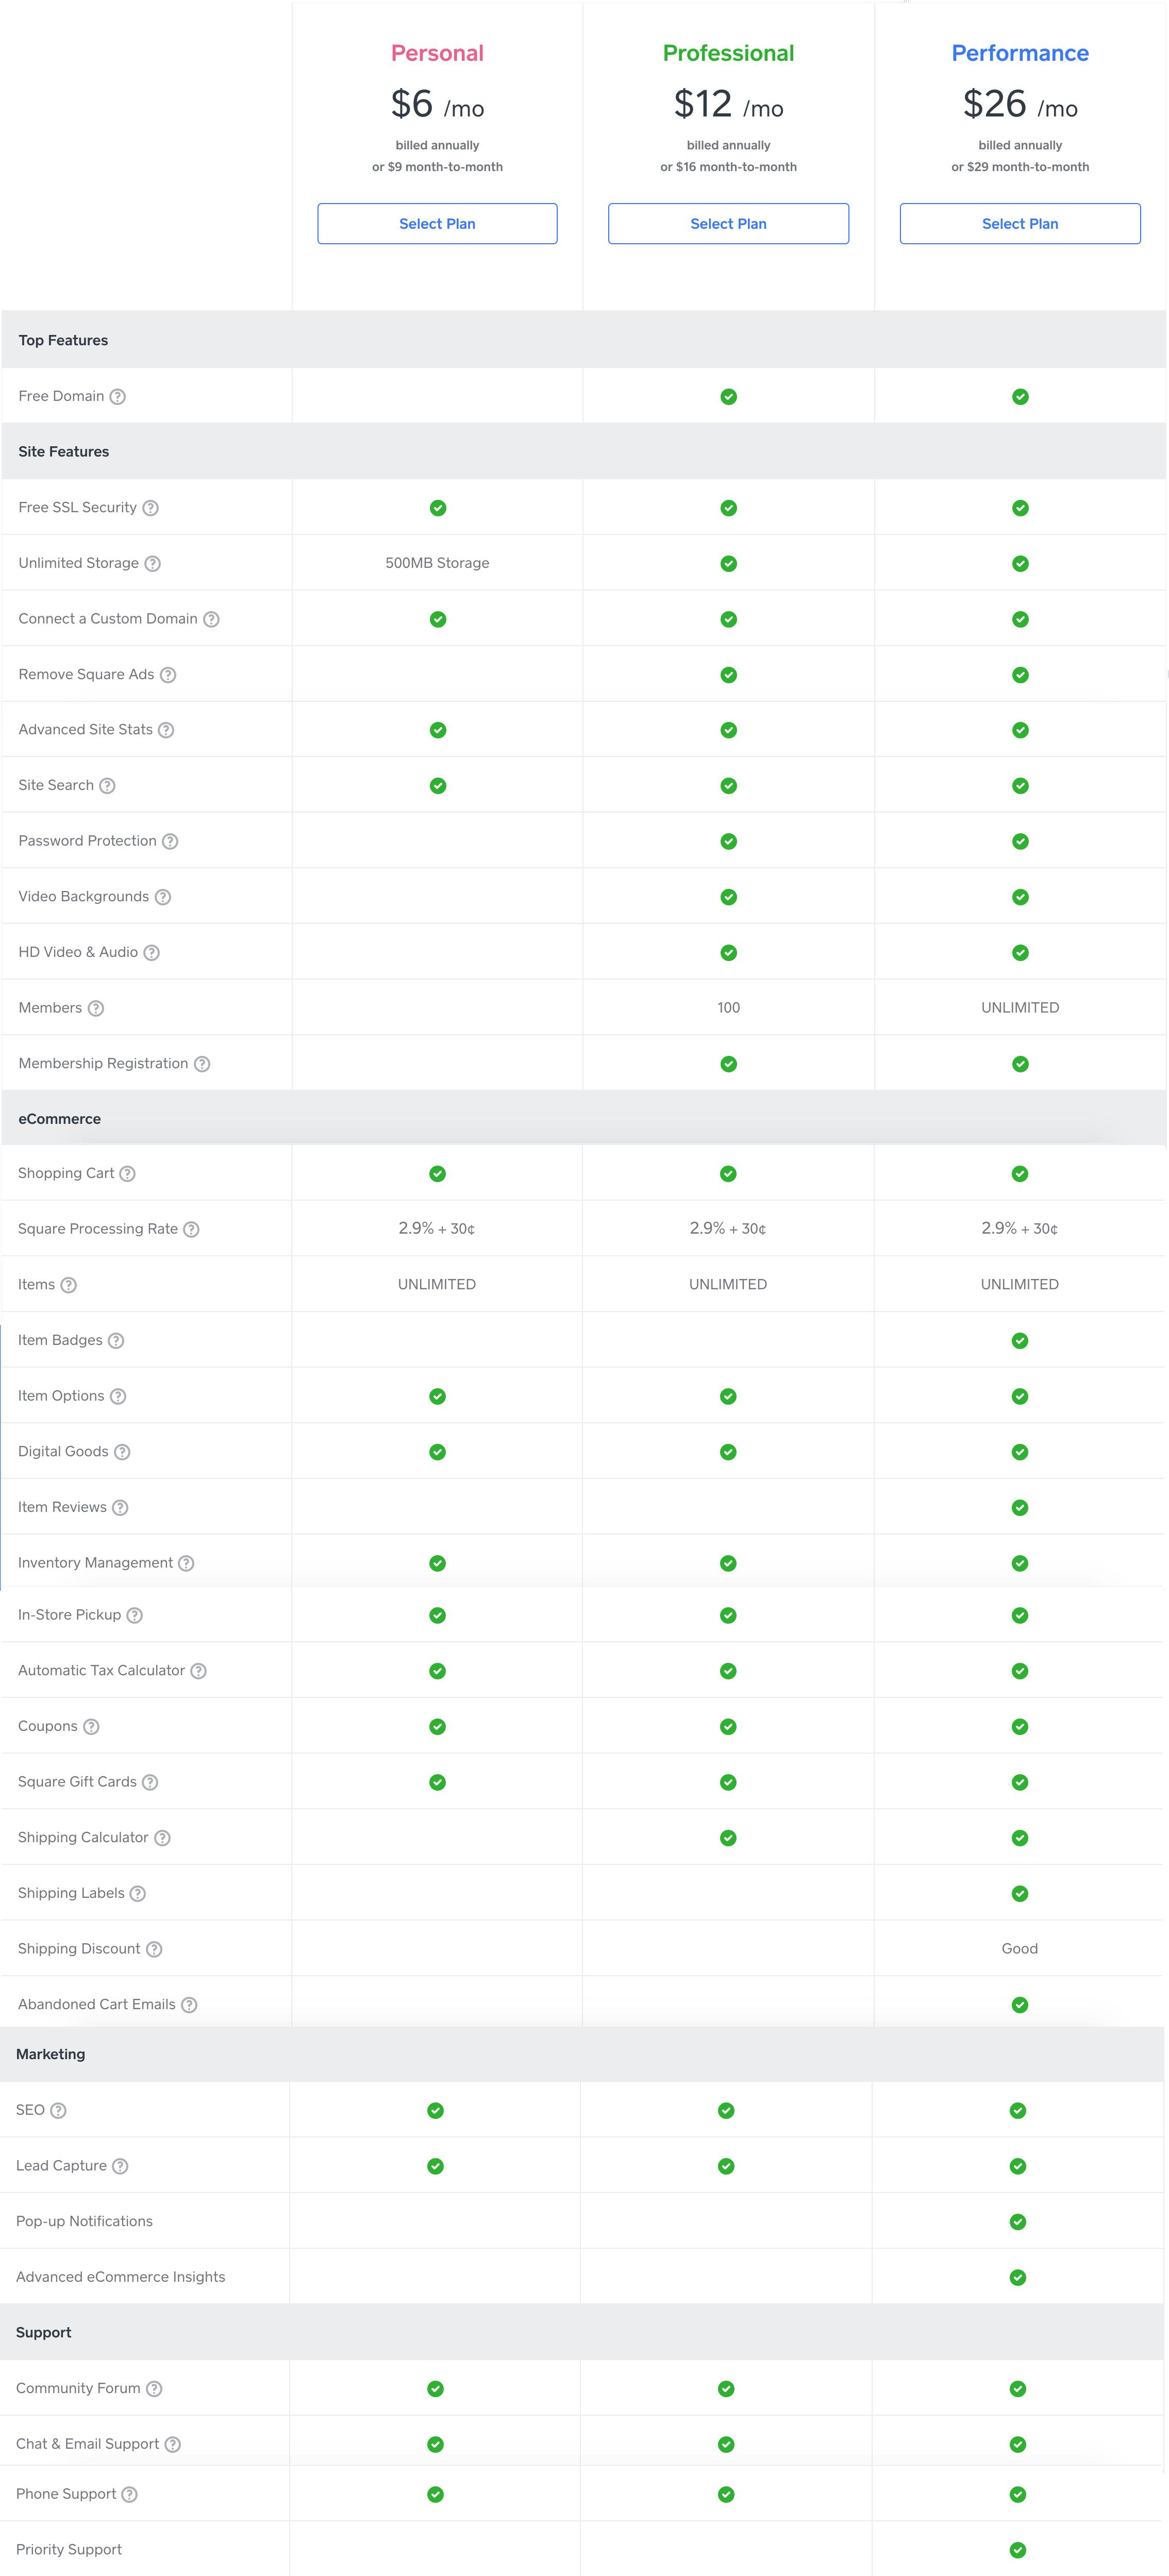Click the $26 /mo price text
Viewport: 1169px width, 2576px height.
tap(1020, 104)
